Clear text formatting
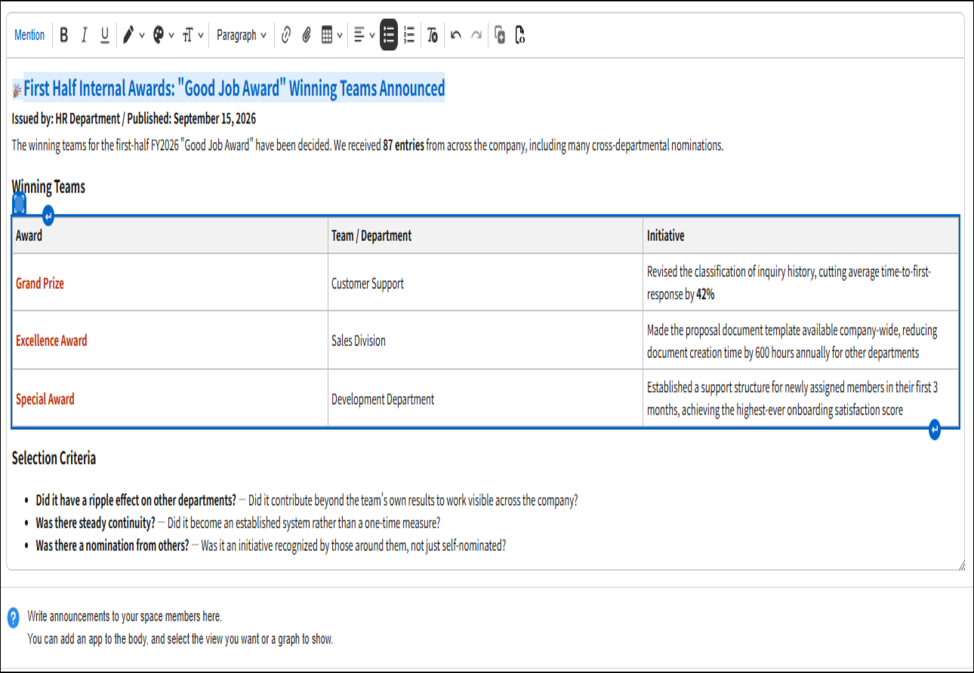Viewport: 974px width, 673px height. pyautogui.click(x=432, y=35)
